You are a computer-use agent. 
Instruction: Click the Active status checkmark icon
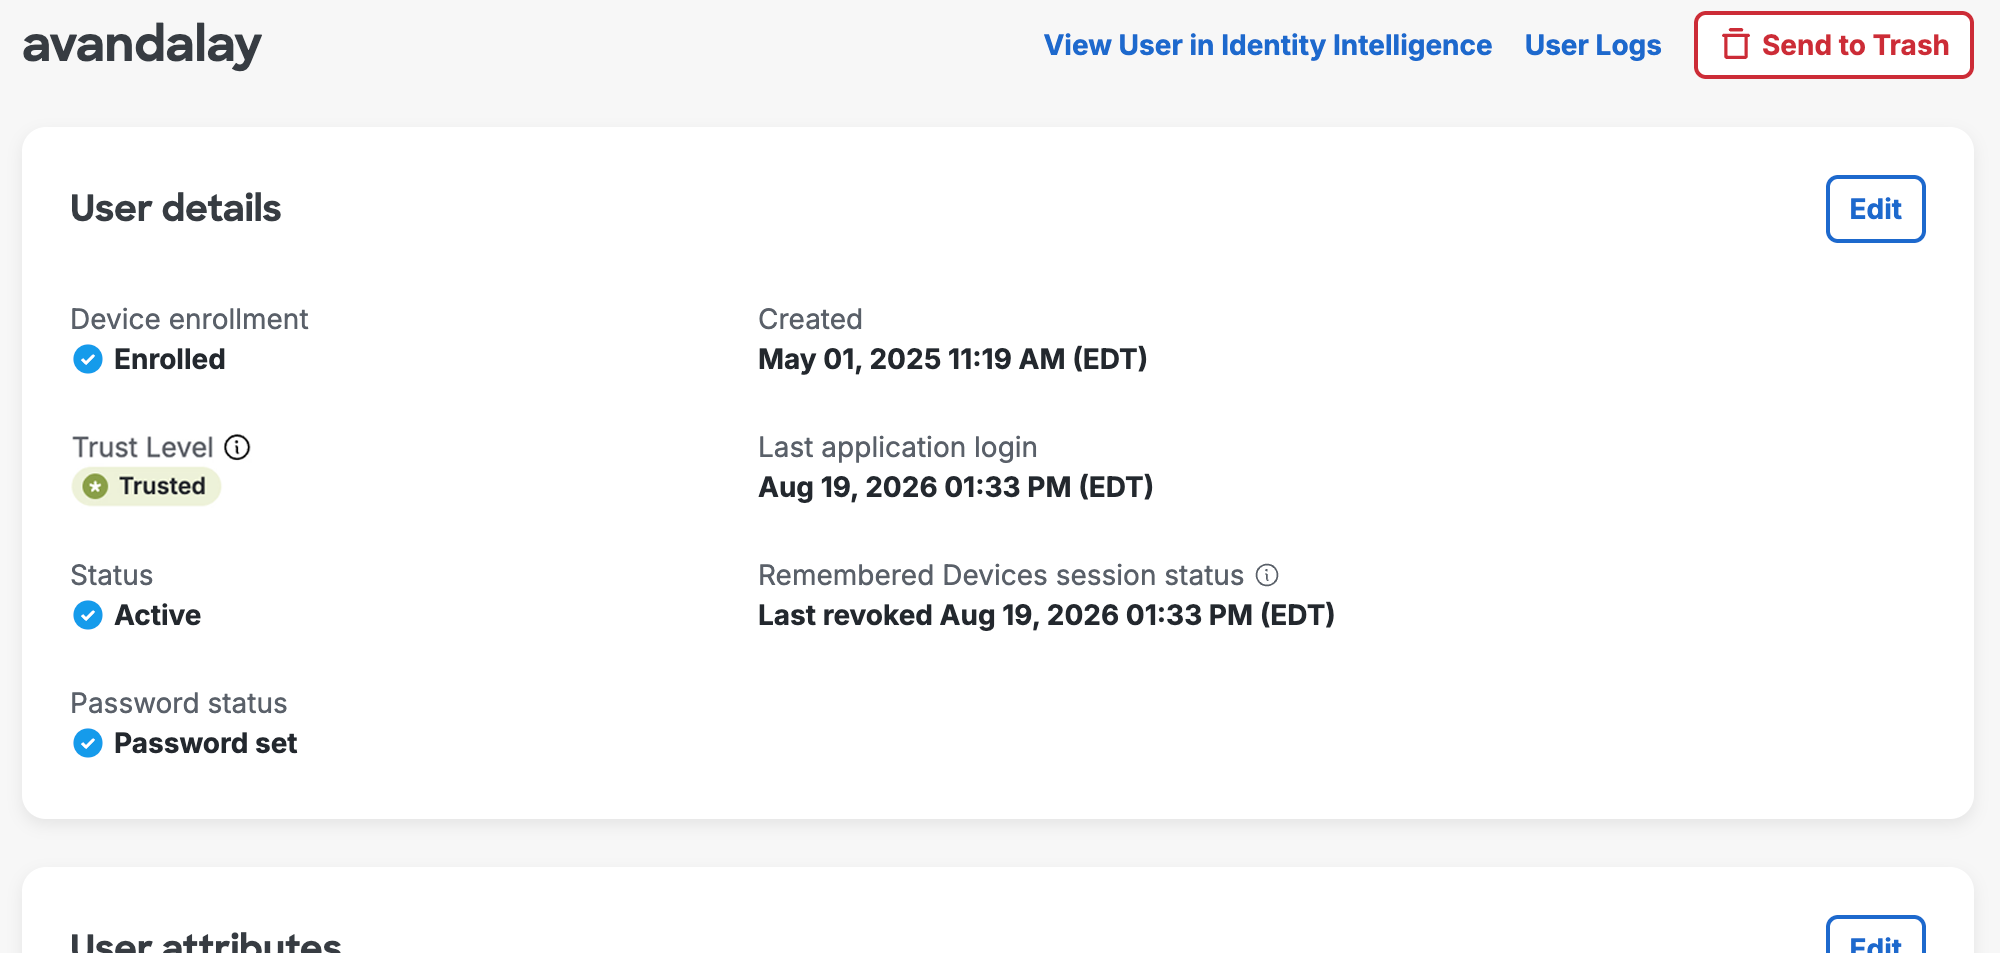tap(88, 615)
